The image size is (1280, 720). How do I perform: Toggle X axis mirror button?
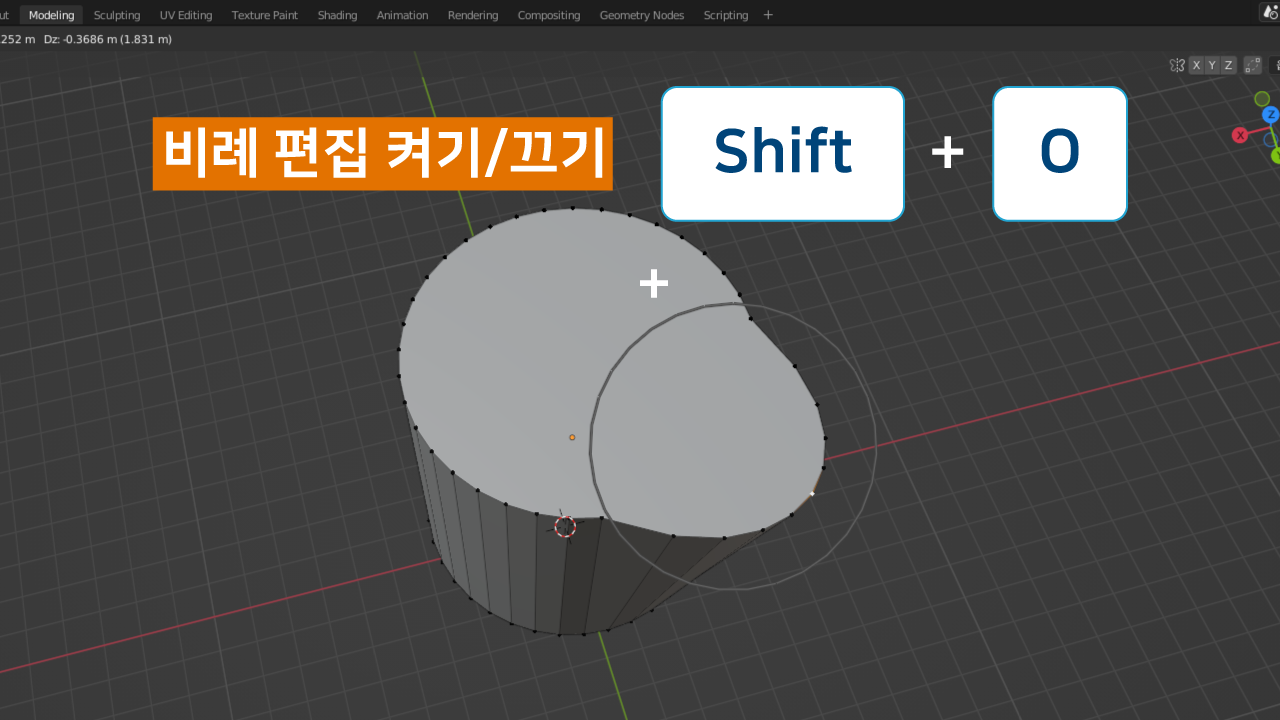pyautogui.click(x=1196, y=65)
